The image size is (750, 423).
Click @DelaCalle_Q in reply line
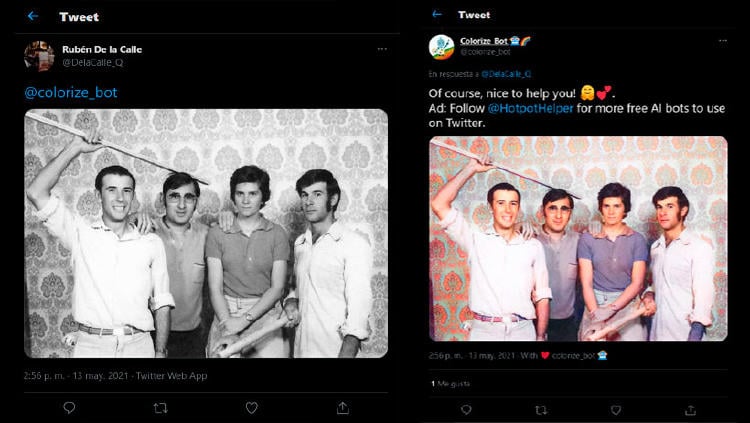[506, 74]
